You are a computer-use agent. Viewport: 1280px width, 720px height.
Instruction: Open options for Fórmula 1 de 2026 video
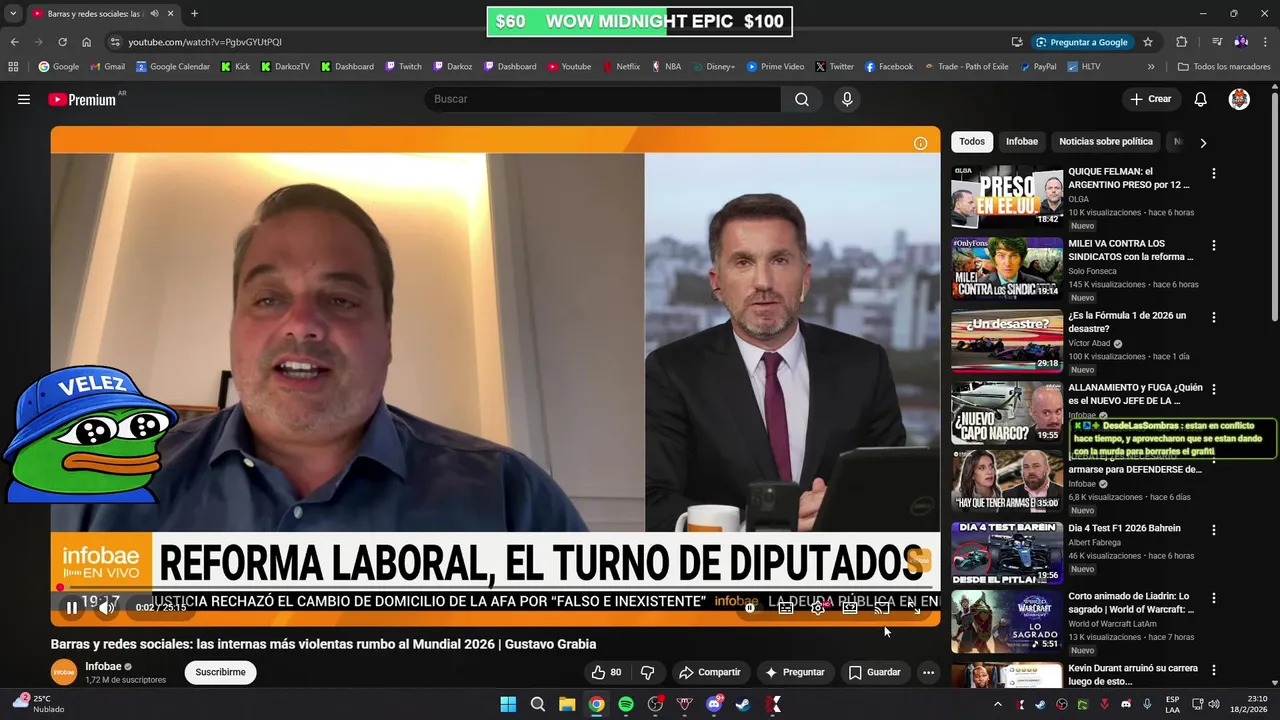coord(1214,317)
